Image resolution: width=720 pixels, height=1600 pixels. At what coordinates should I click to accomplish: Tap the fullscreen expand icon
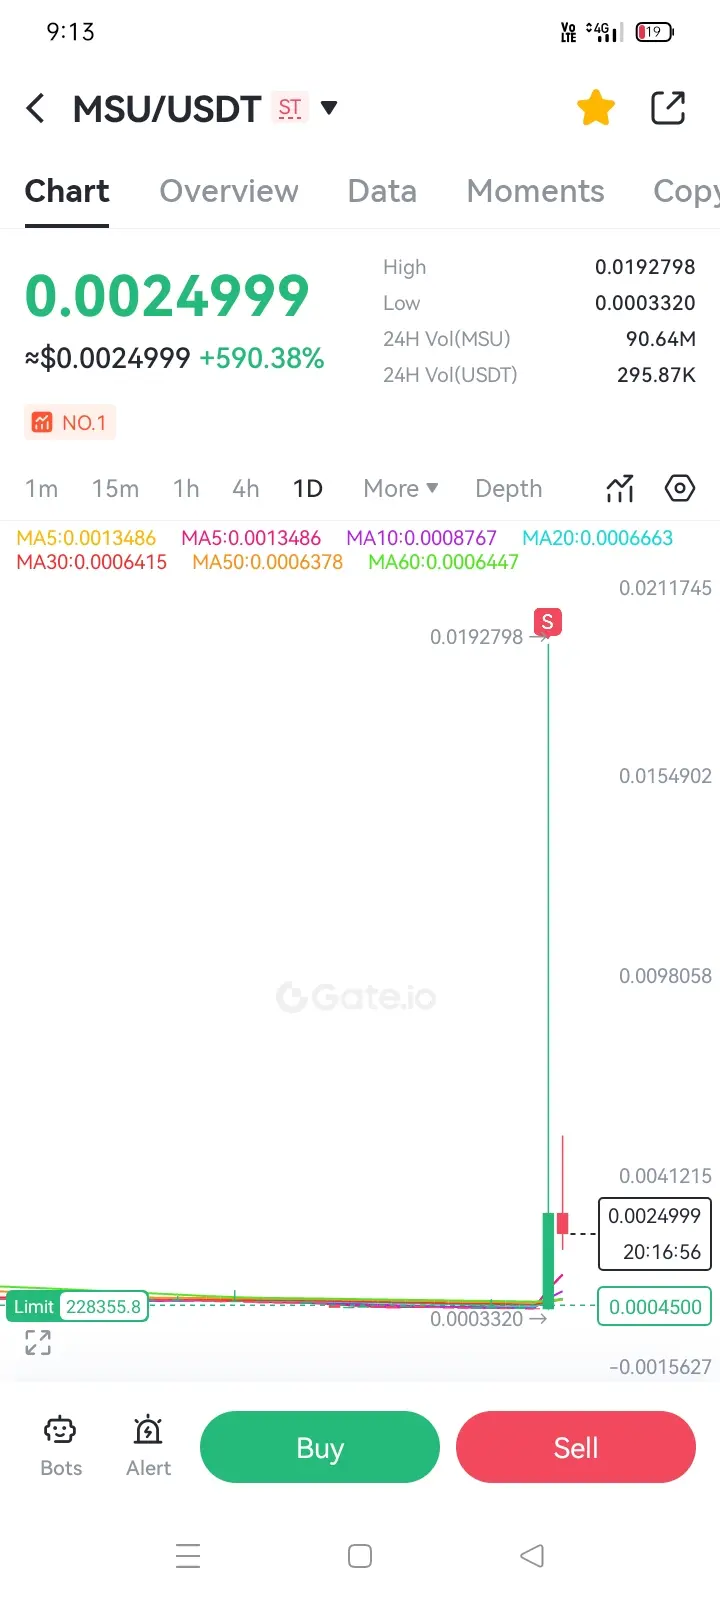pyautogui.click(x=38, y=1343)
